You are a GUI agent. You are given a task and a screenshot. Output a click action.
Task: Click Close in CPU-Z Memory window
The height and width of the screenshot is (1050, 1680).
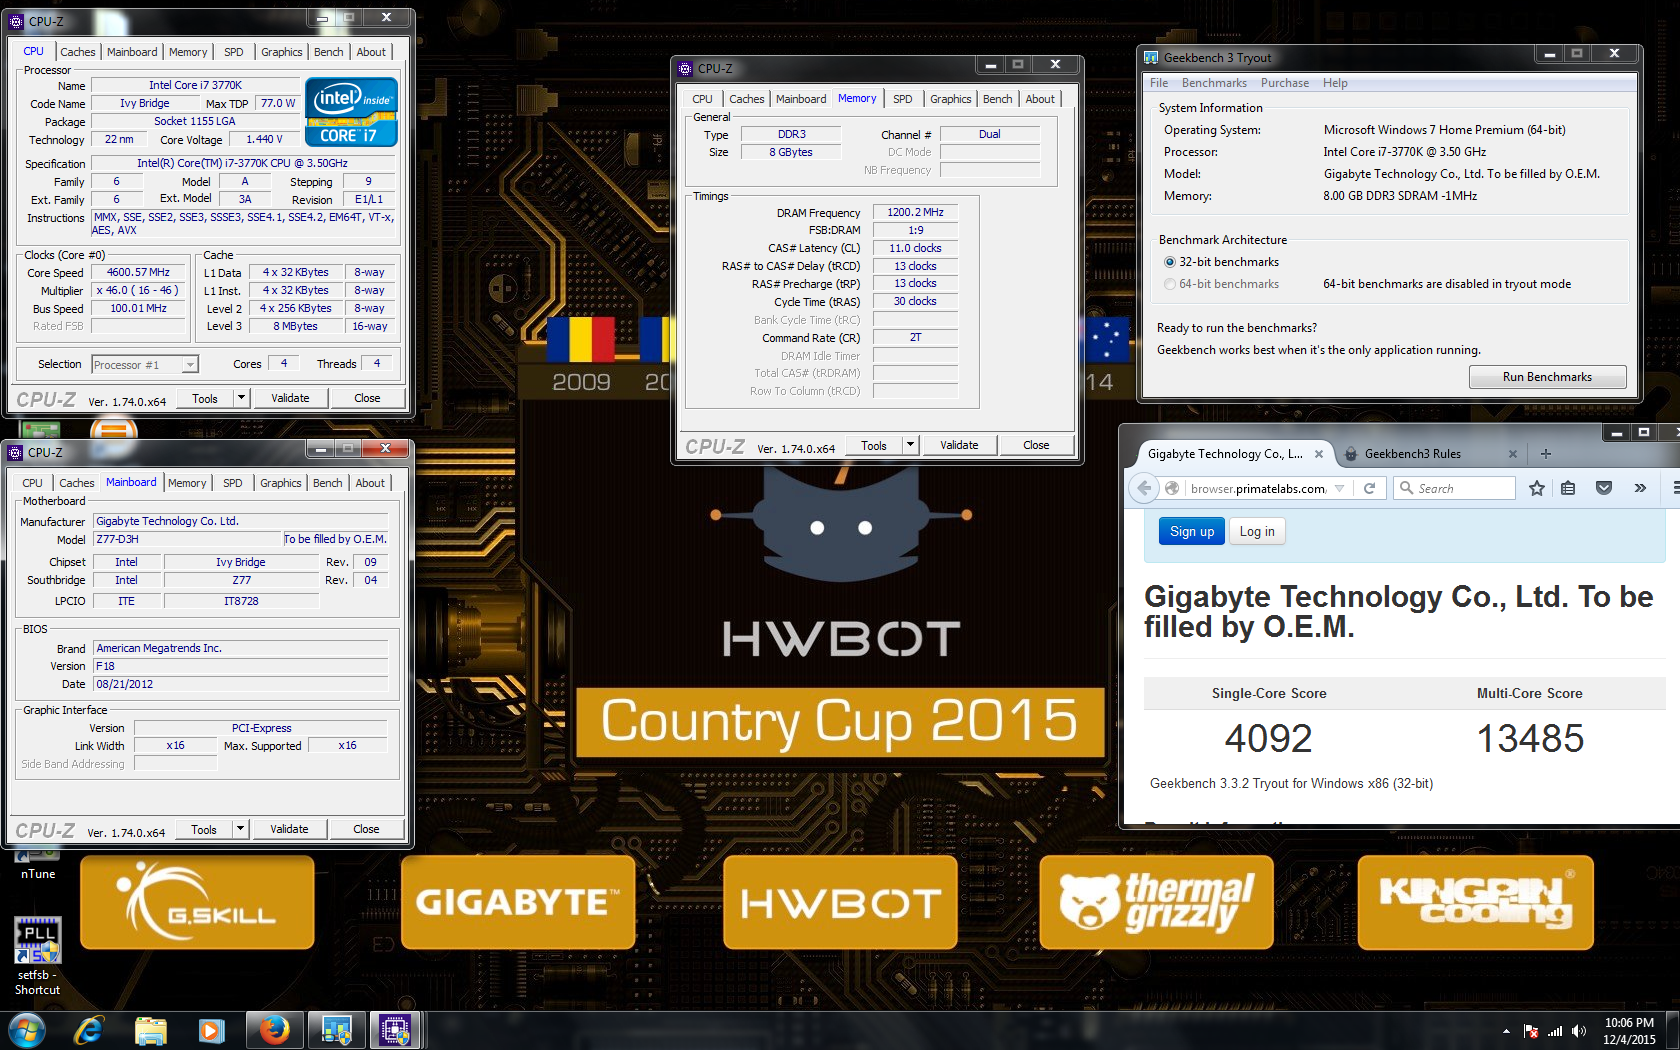(x=1036, y=445)
